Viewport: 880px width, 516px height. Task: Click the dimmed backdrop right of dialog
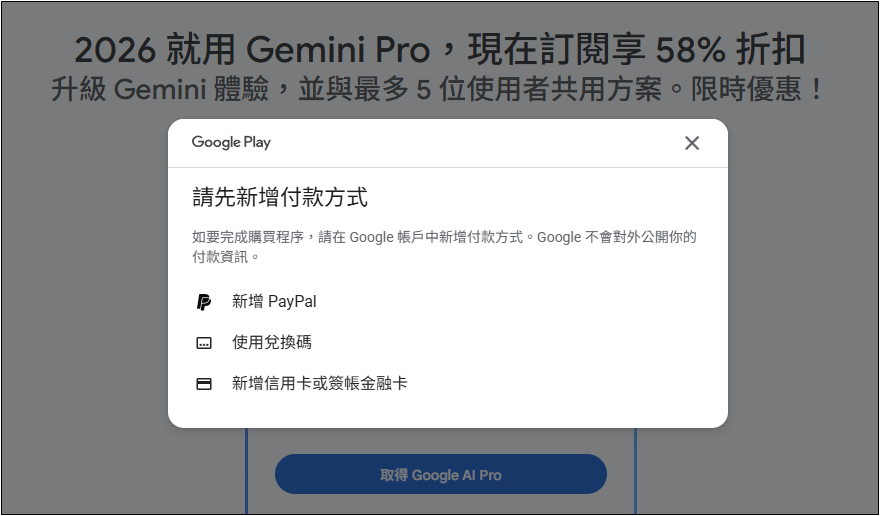pyautogui.click(x=800, y=300)
